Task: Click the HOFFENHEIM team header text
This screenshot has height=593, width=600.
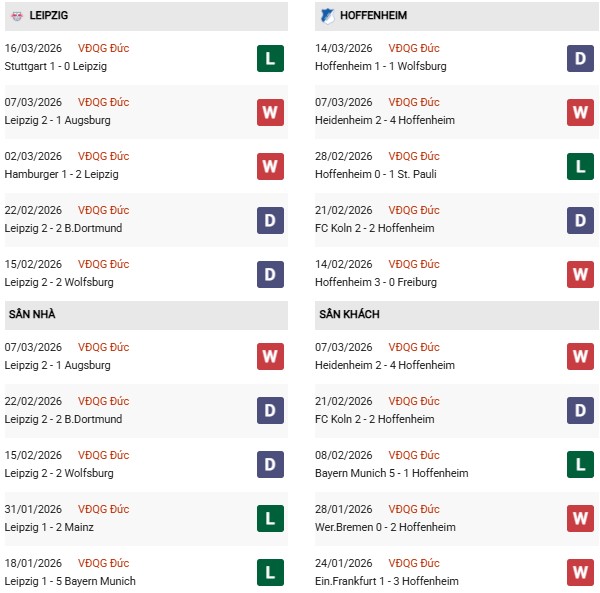Action: pyautogui.click(x=373, y=16)
